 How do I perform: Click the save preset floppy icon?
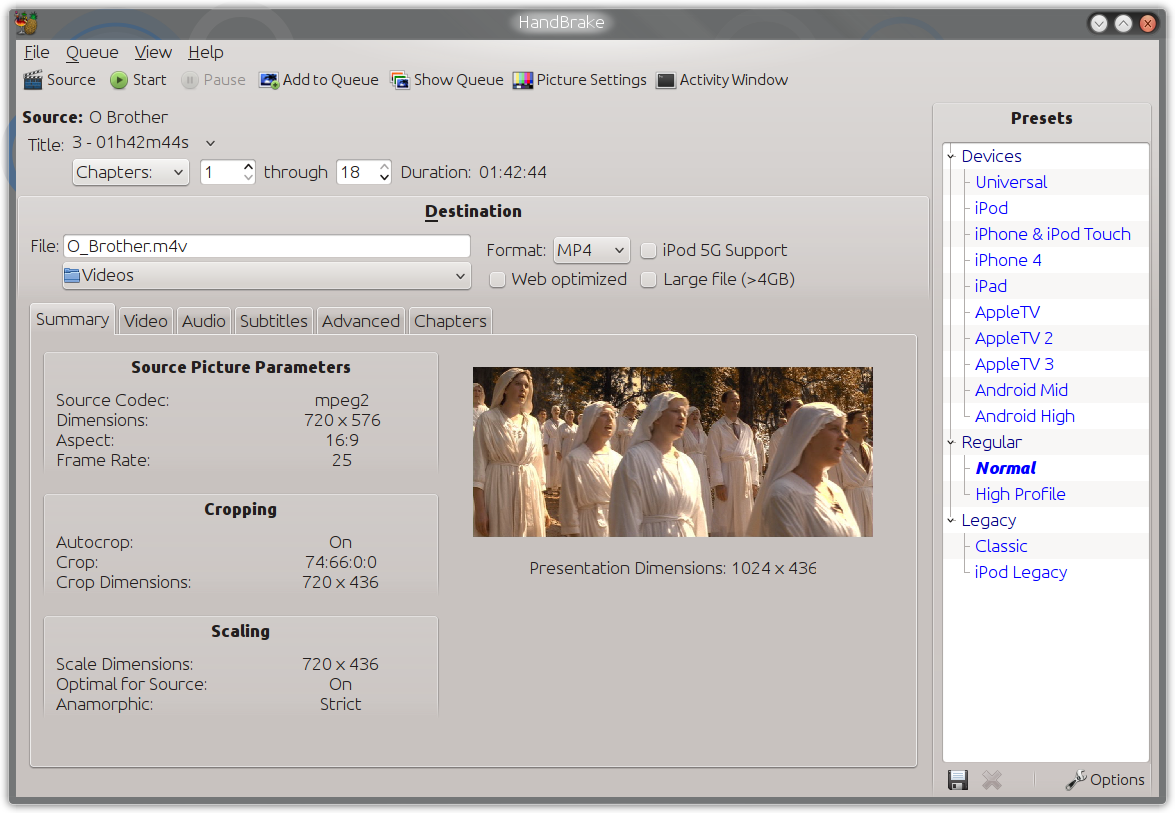click(x=958, y=780)
